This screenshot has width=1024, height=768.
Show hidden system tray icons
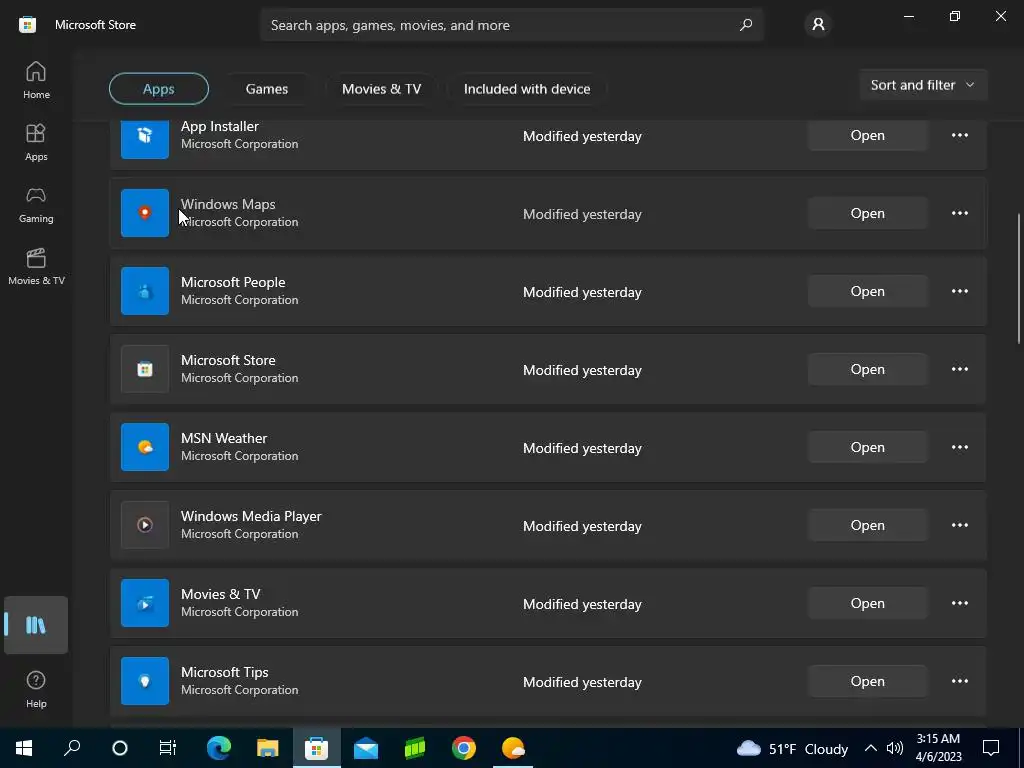(x=871, y=748)
